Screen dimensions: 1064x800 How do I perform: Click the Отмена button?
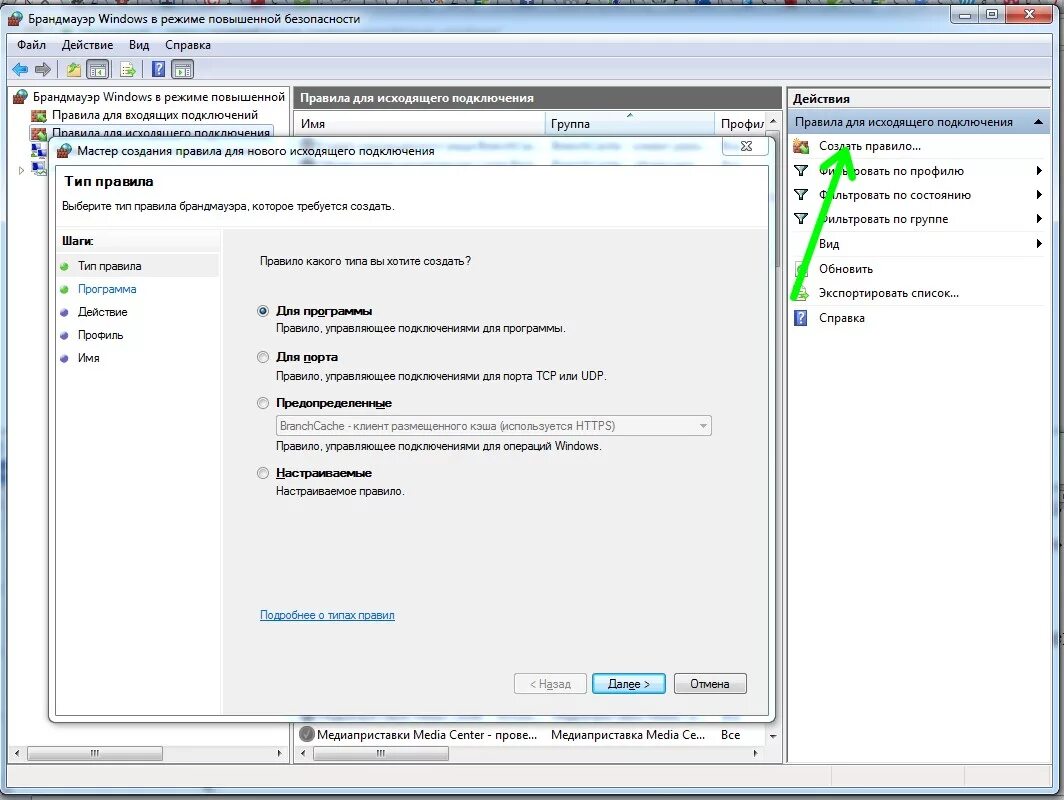[x=710, y=683]
